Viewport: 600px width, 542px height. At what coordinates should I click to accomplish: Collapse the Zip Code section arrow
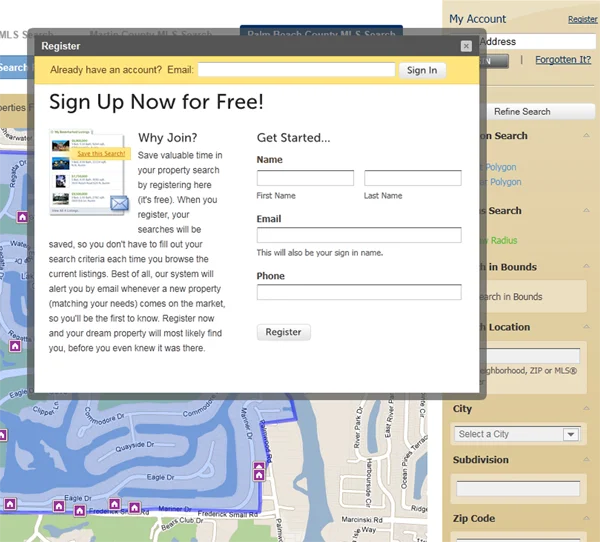point(587,519)
